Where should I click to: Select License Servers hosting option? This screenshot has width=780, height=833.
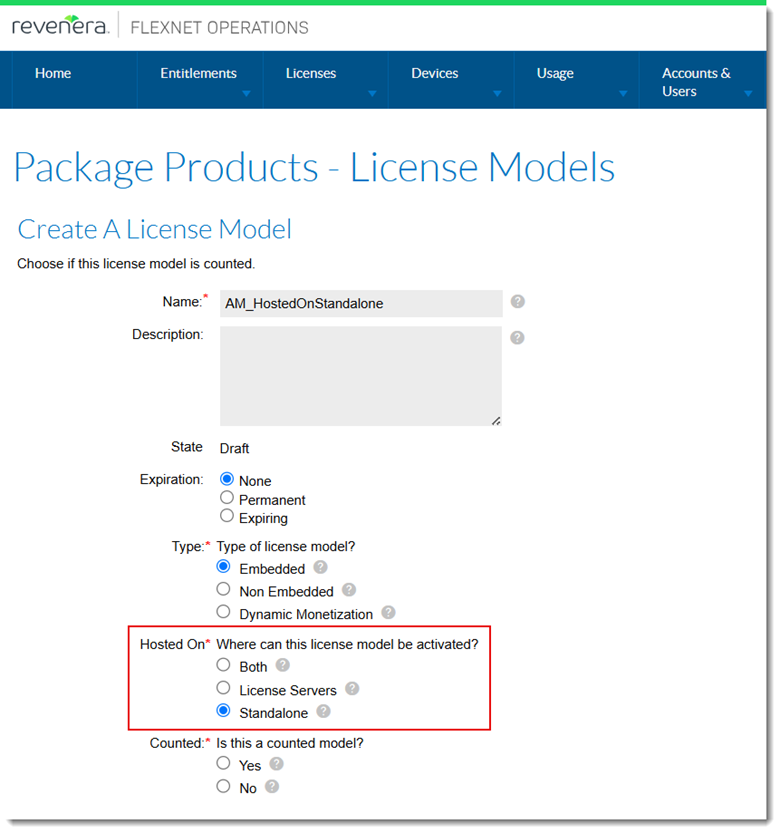(x=224, y=688)
